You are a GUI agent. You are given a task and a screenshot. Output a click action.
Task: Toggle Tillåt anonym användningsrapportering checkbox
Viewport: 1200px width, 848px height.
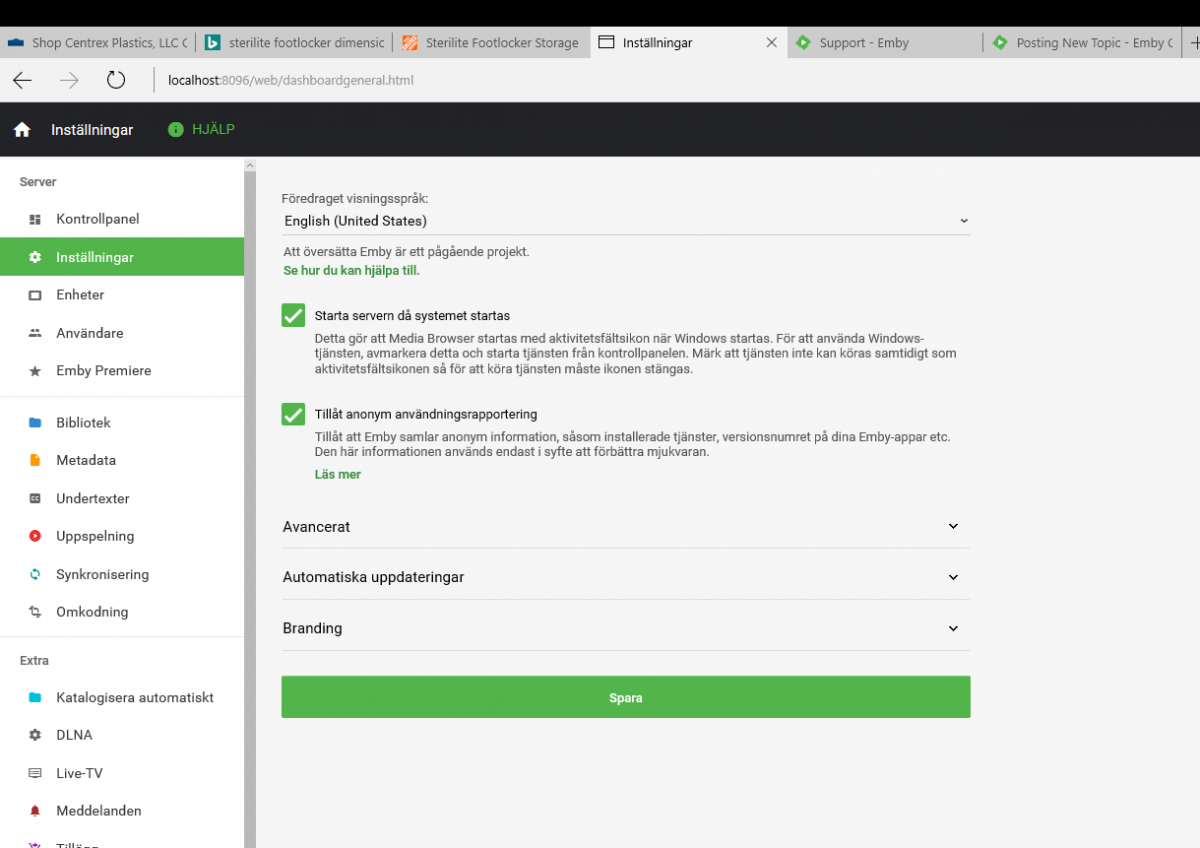pos(293,413)
